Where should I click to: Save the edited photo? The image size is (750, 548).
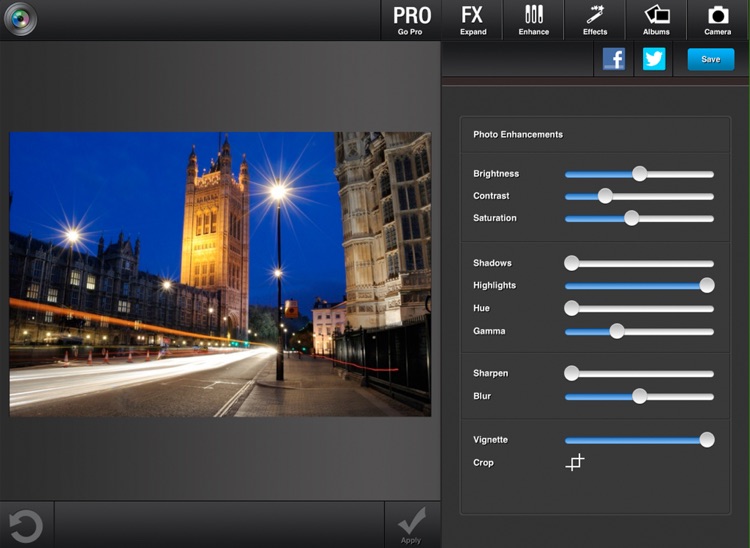click(710, 59)
